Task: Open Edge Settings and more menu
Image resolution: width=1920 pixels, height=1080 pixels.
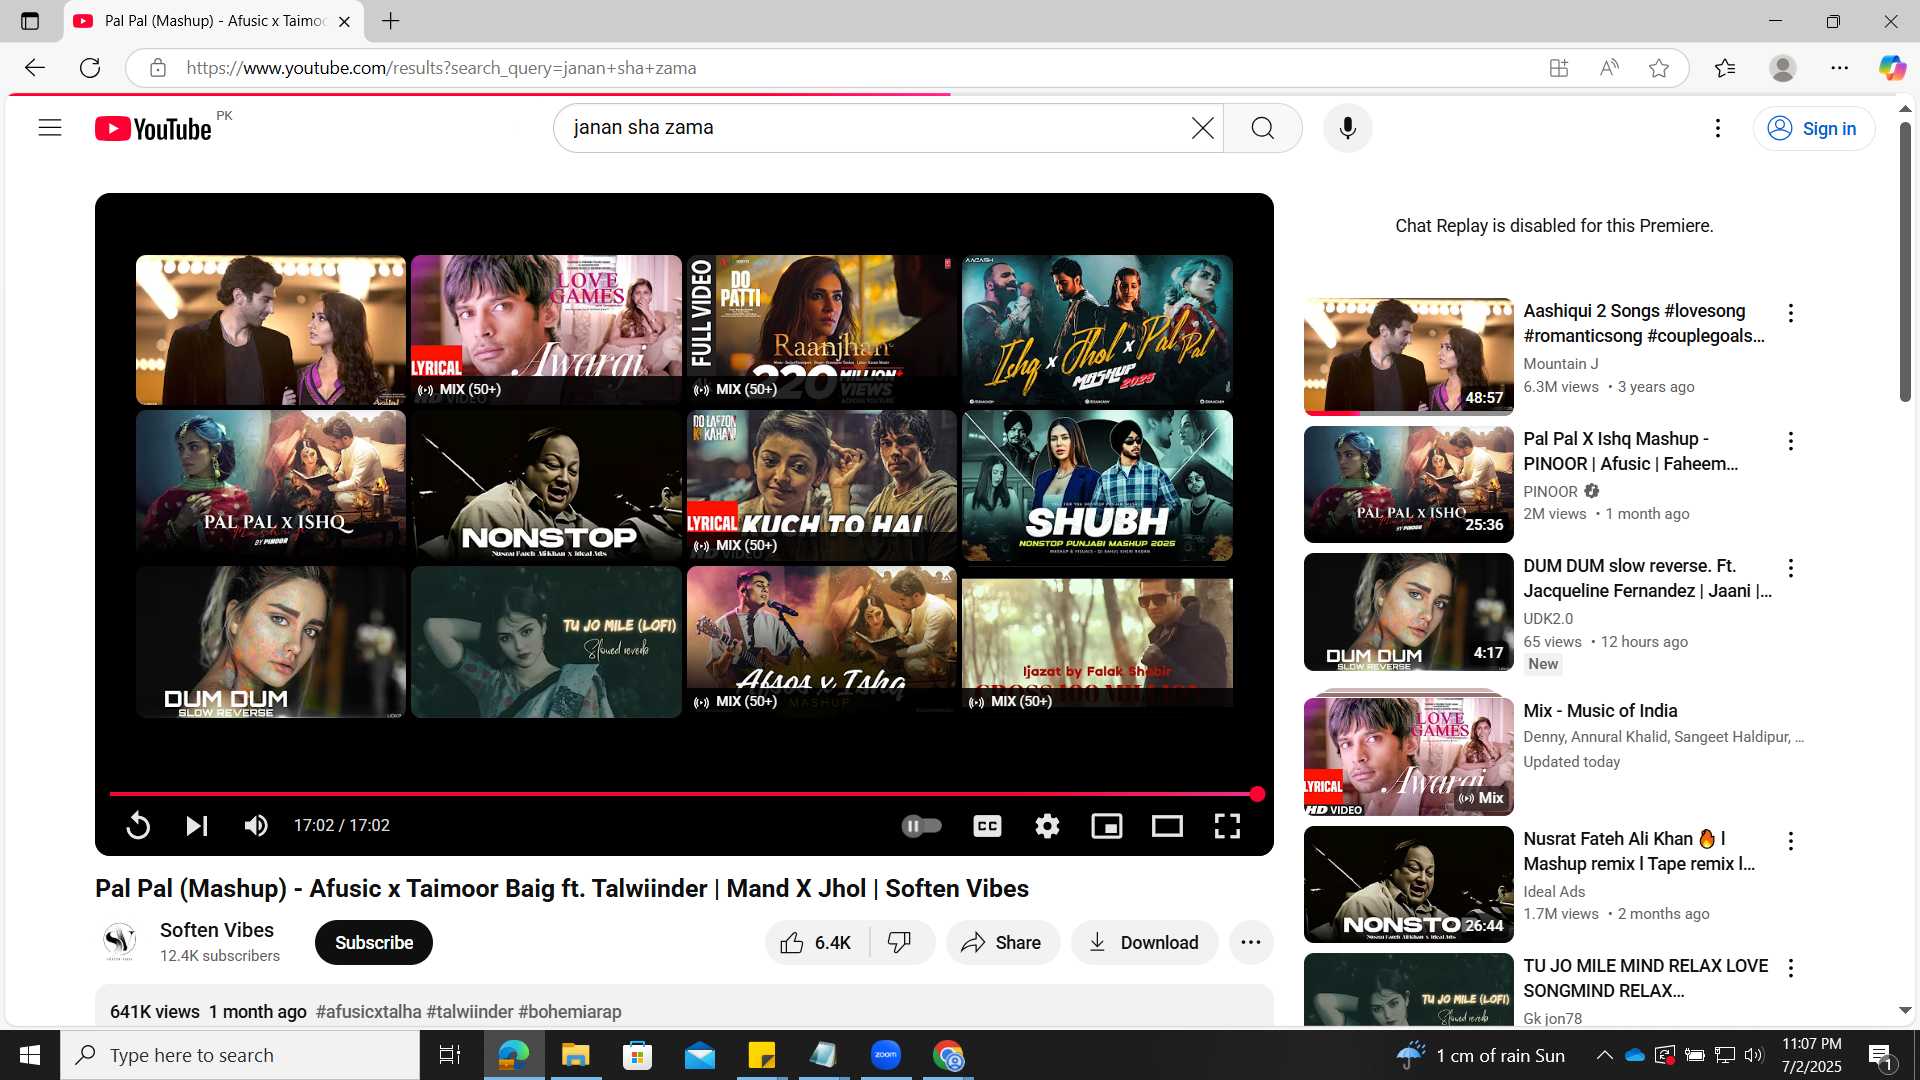Action: tap(1839, 68)
